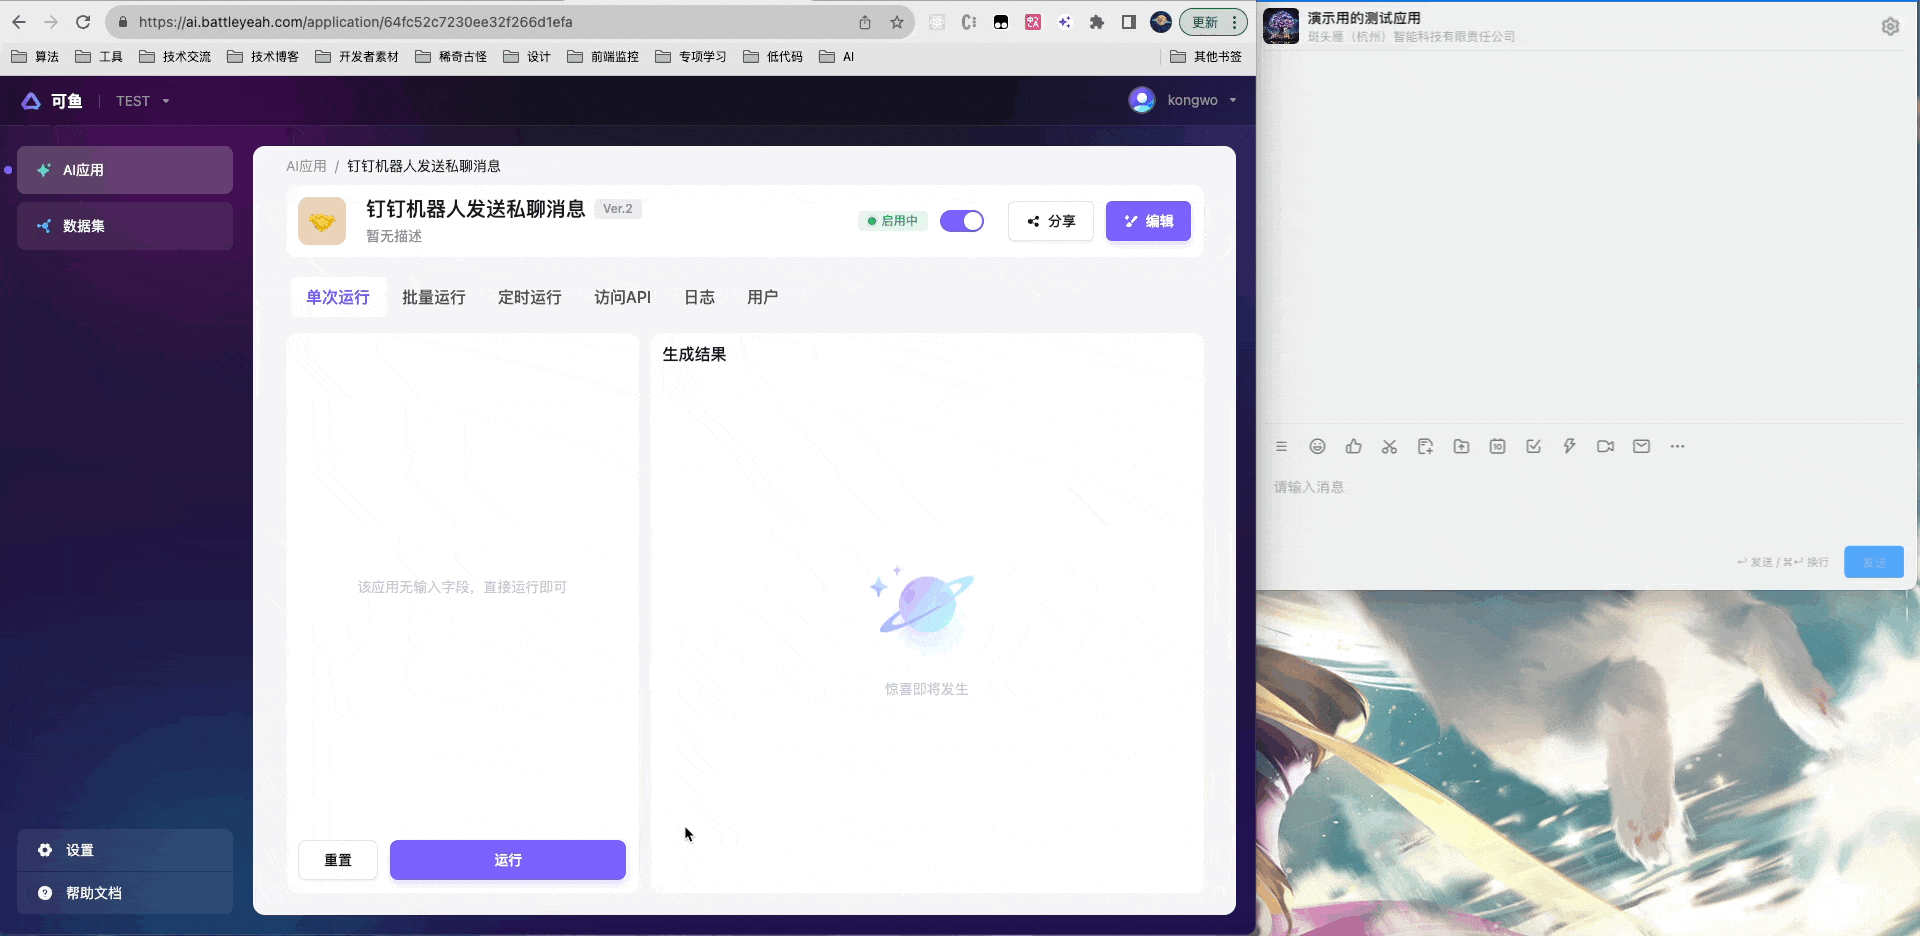Open the Chrome three-dot menu
Viewport: 1920px width, 936px height.
click(1235, 22)
